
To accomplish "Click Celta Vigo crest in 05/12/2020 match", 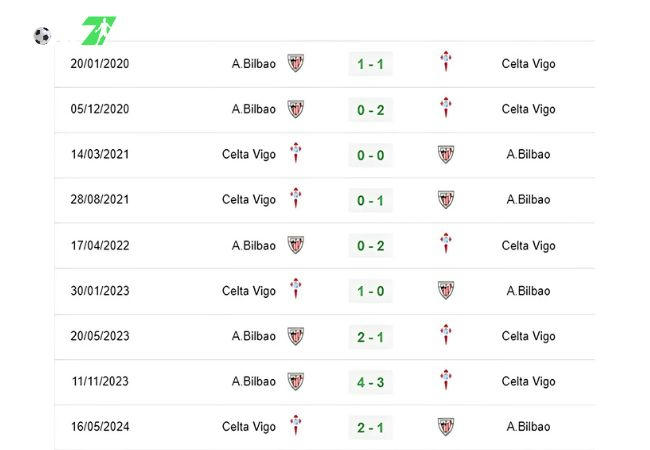I will (446, 107).
